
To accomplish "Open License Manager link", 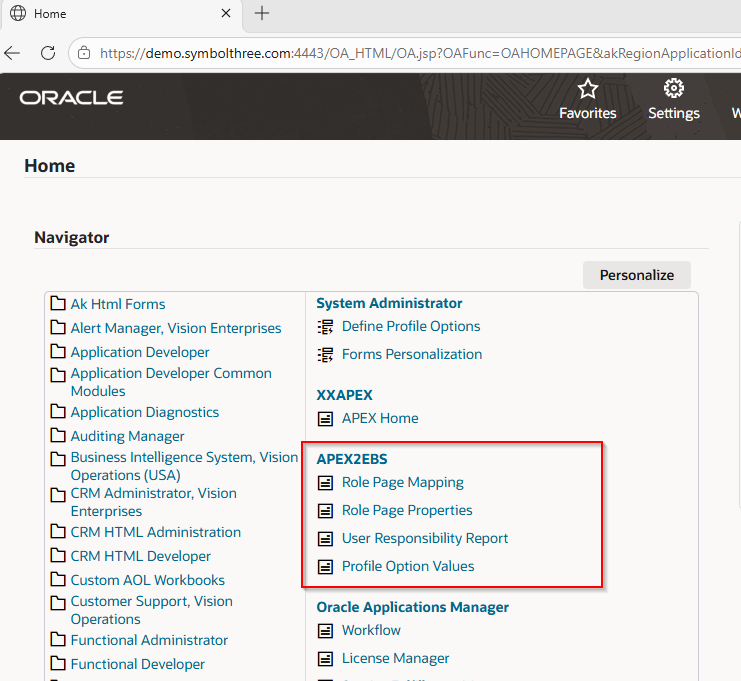I will coord(395,658).
